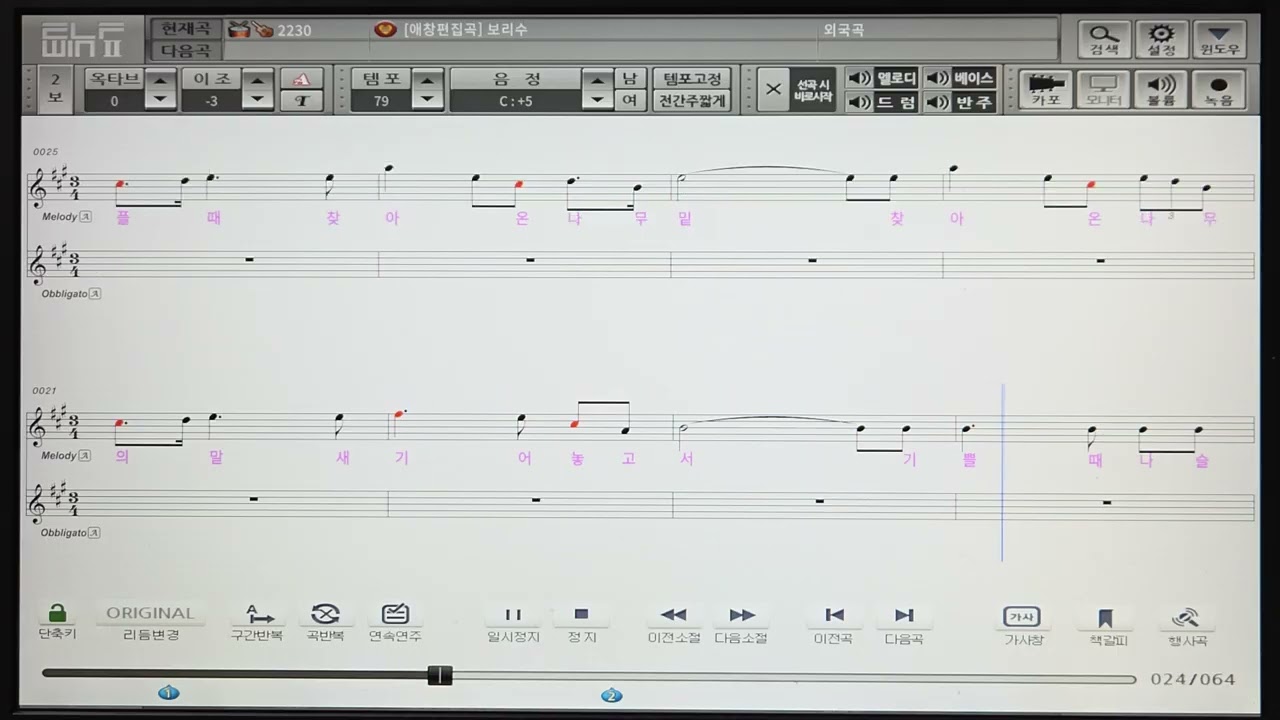Click the Melody expander in measure 0021 row
This screenshot has height=720, width=1280.
point(86,455)
